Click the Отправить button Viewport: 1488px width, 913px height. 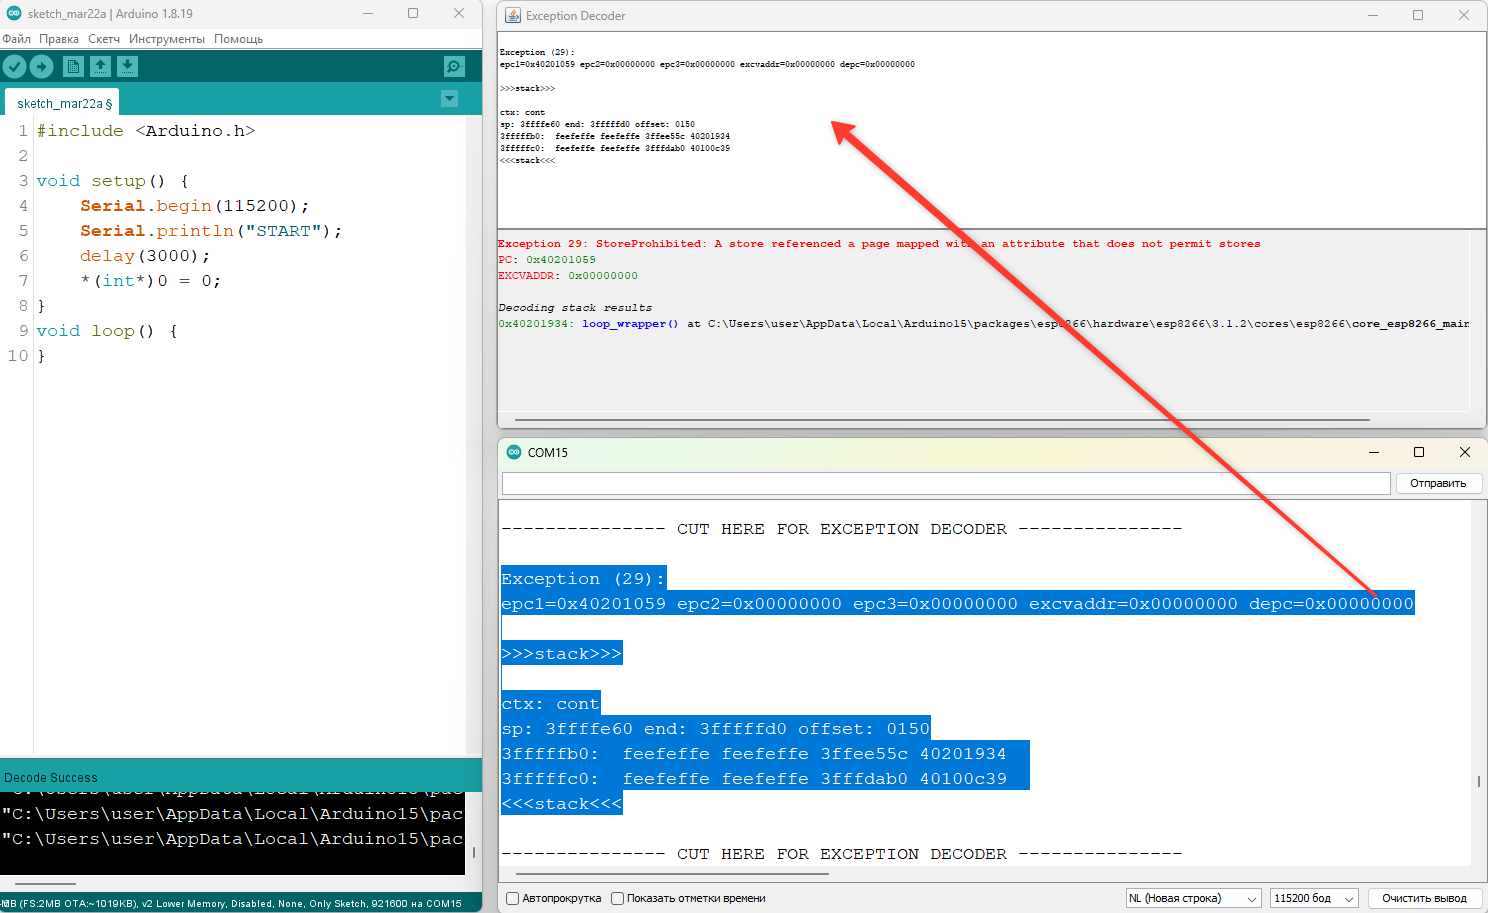(x=1437, y=483)
